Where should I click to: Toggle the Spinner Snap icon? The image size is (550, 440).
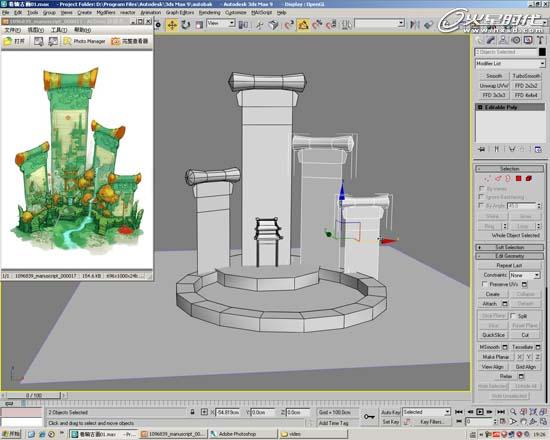[x=331, y=25]
